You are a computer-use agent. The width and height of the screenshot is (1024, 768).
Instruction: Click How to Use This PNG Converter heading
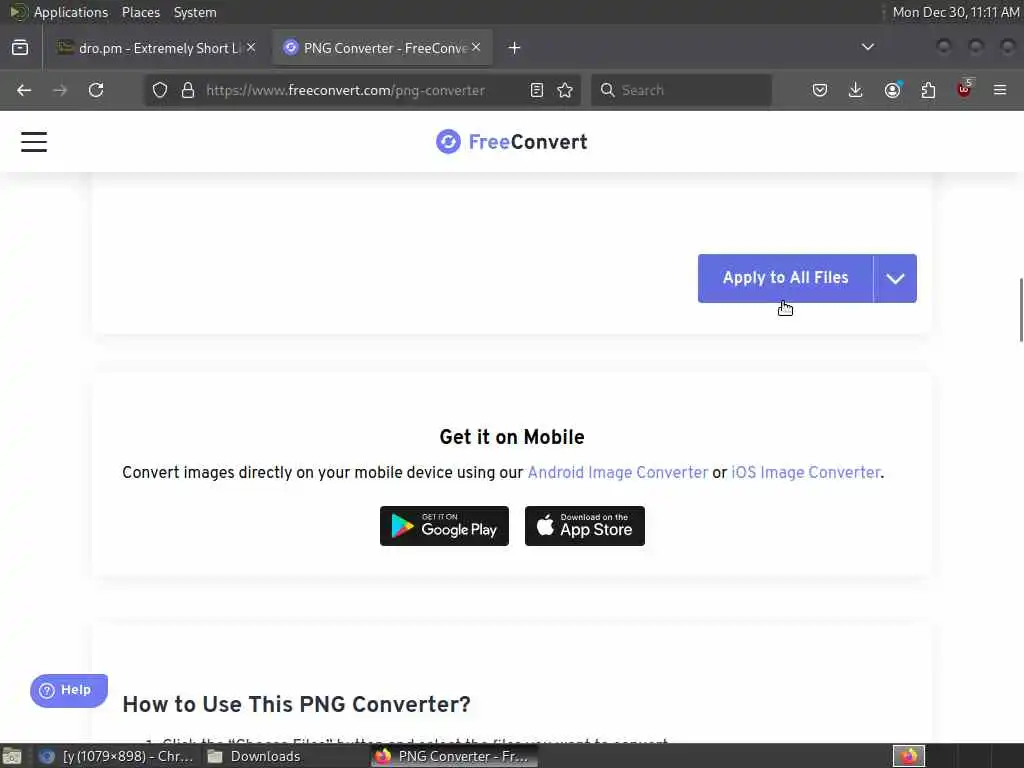pyautogui.click(x=296, y=704)
